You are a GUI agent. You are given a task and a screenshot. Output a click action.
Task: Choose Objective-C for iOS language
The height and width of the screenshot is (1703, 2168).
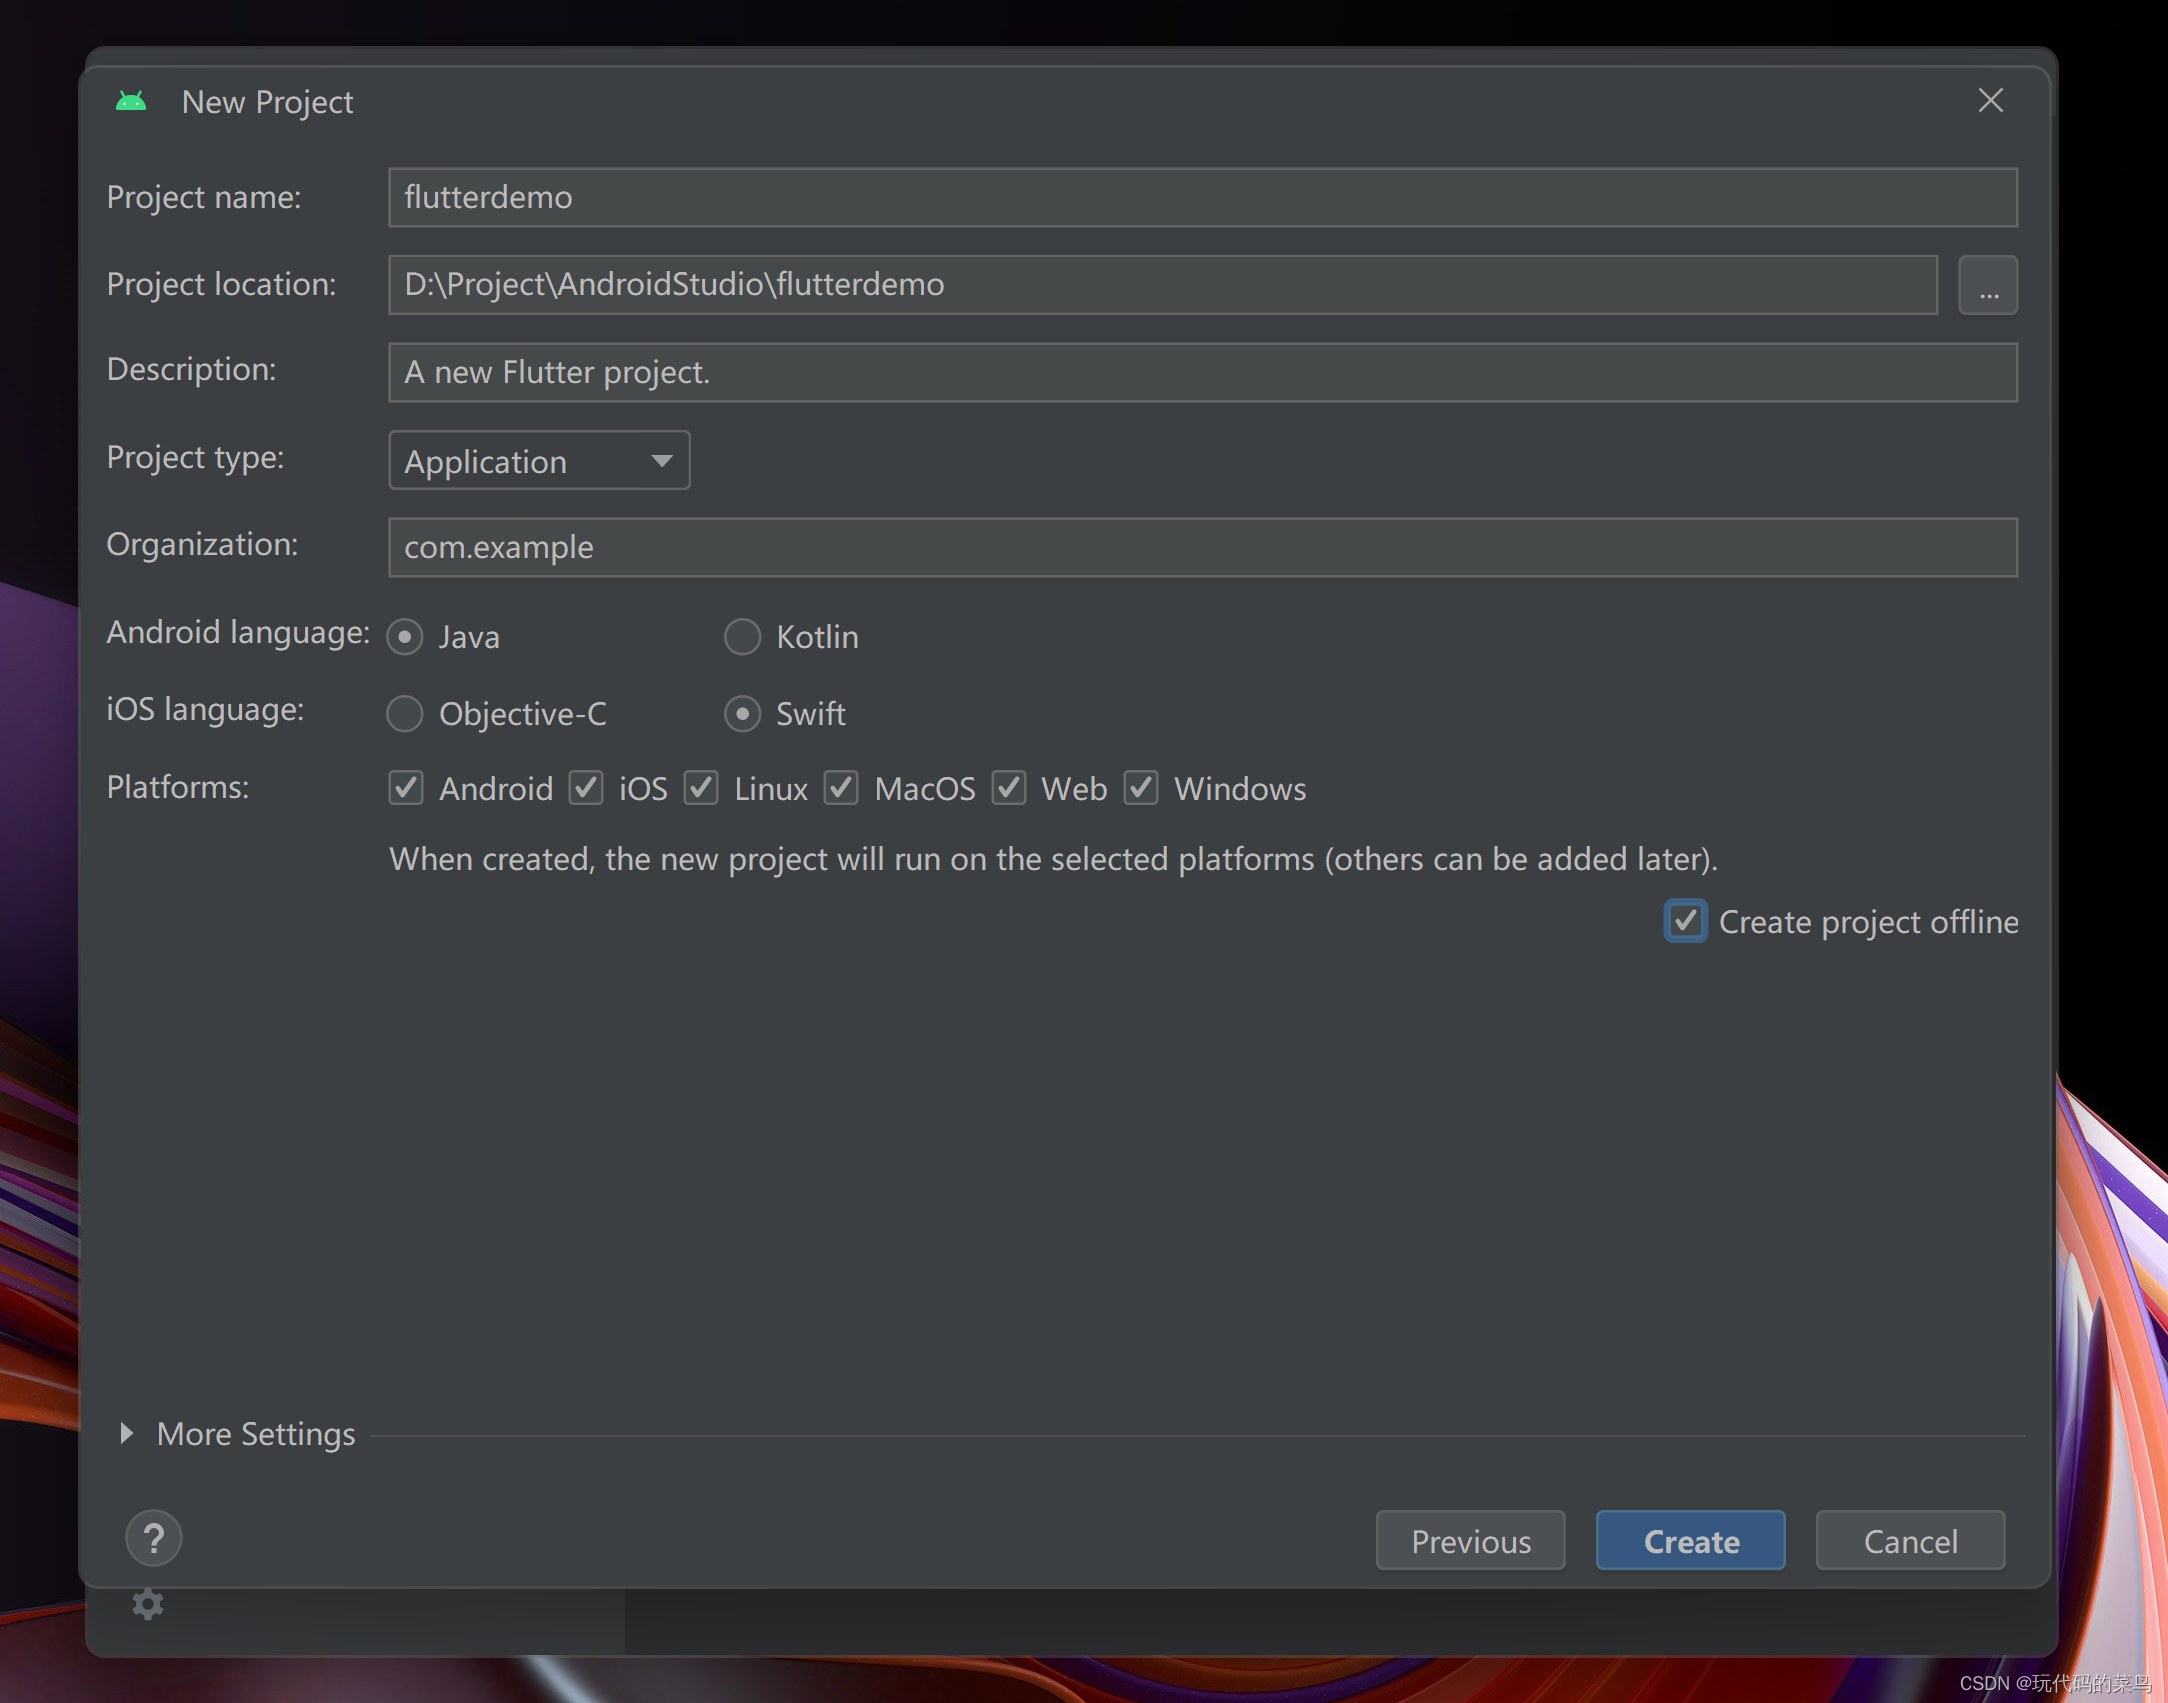coord(405,714)
